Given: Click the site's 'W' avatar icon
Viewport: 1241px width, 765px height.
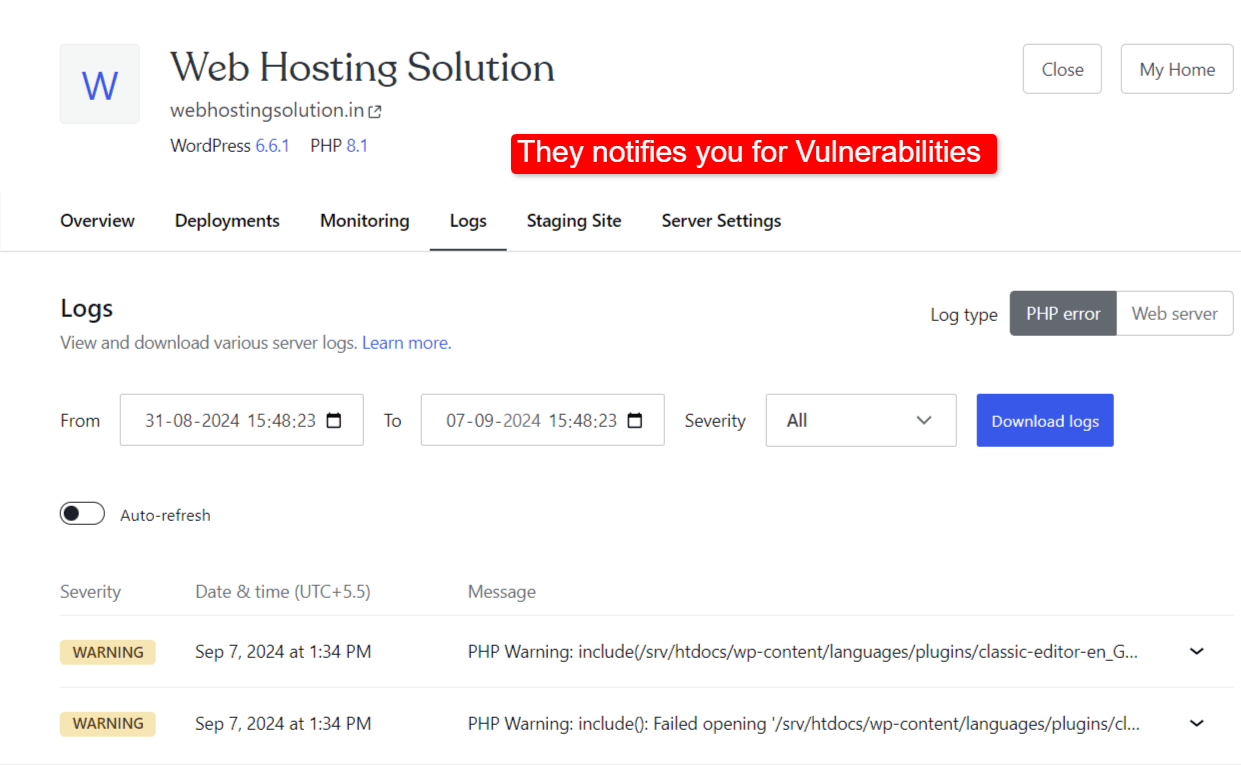Looking at the screenshot, I should click(99, 84).
